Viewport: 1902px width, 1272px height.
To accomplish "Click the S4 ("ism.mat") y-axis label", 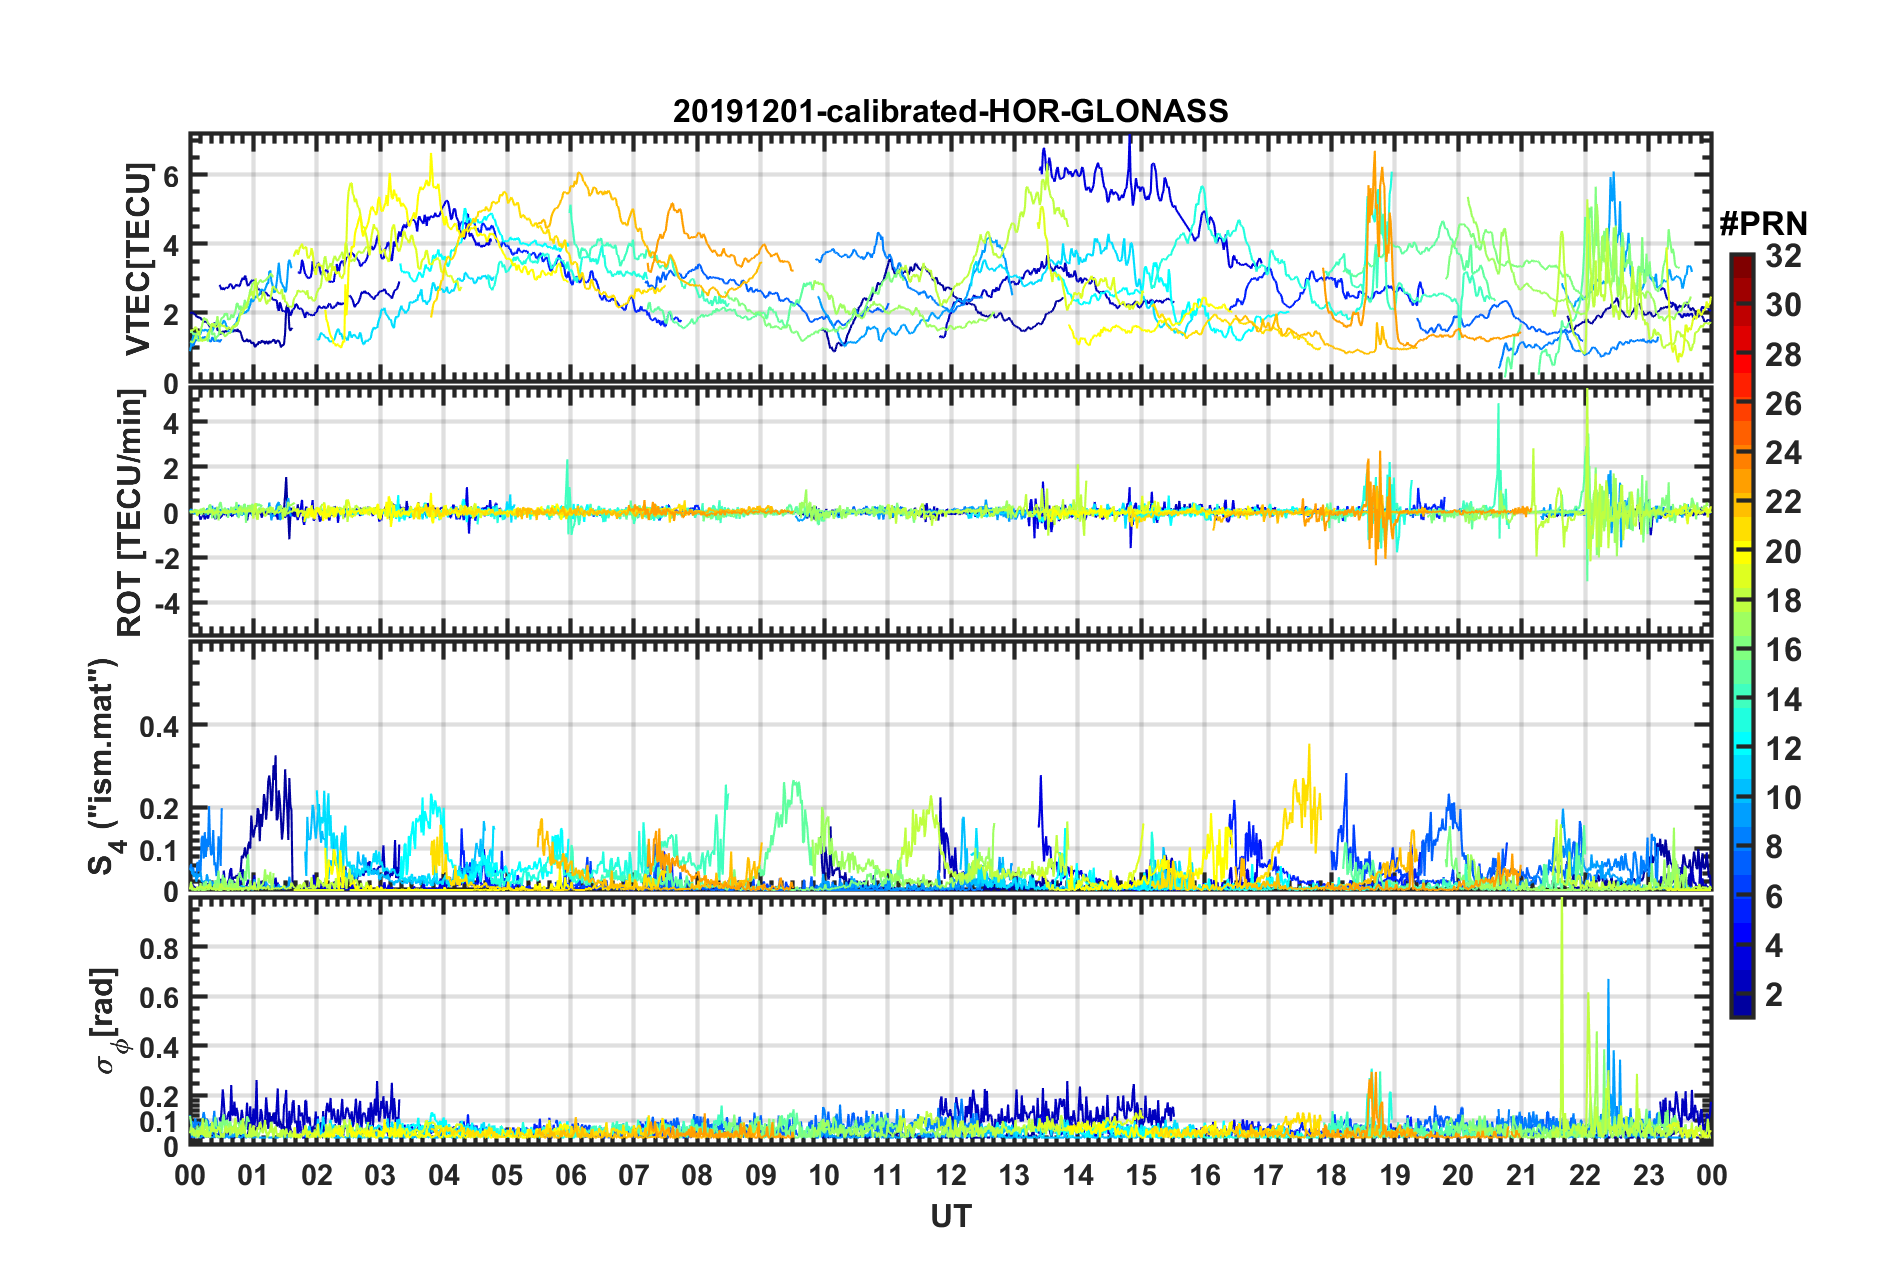I will [x=103, y=767].
